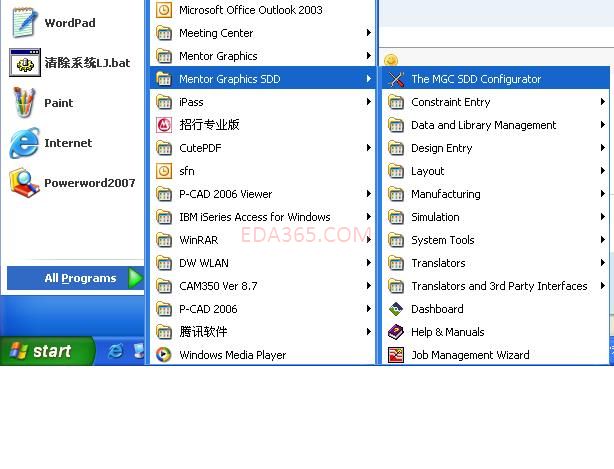Expand the Translators and 3rd Party Interfaces arrow

tap(603, 285)
